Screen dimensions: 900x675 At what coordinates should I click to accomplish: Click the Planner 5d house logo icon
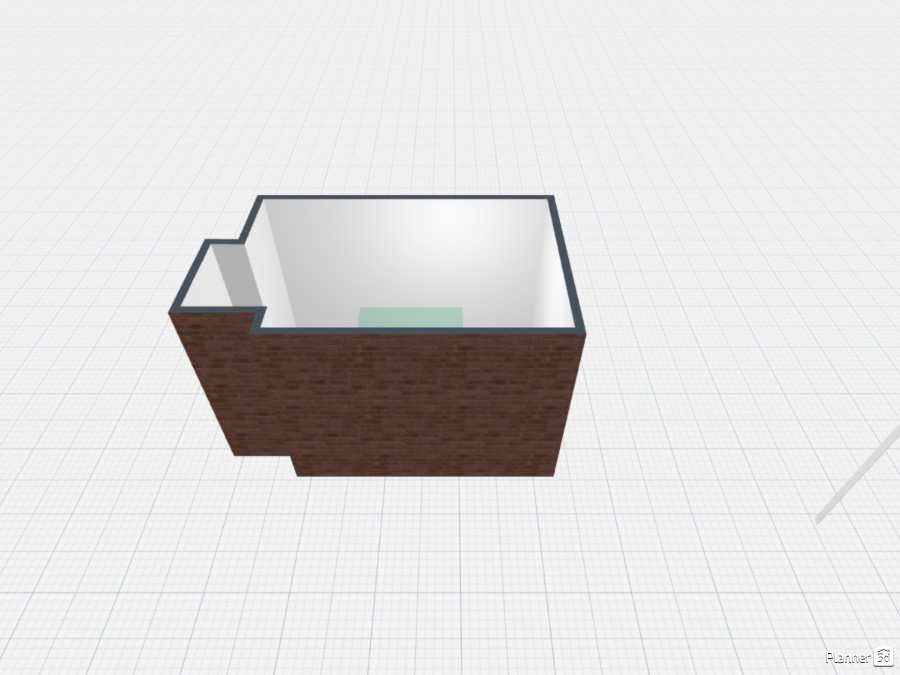pyautogui.click(x=883, y=657)
